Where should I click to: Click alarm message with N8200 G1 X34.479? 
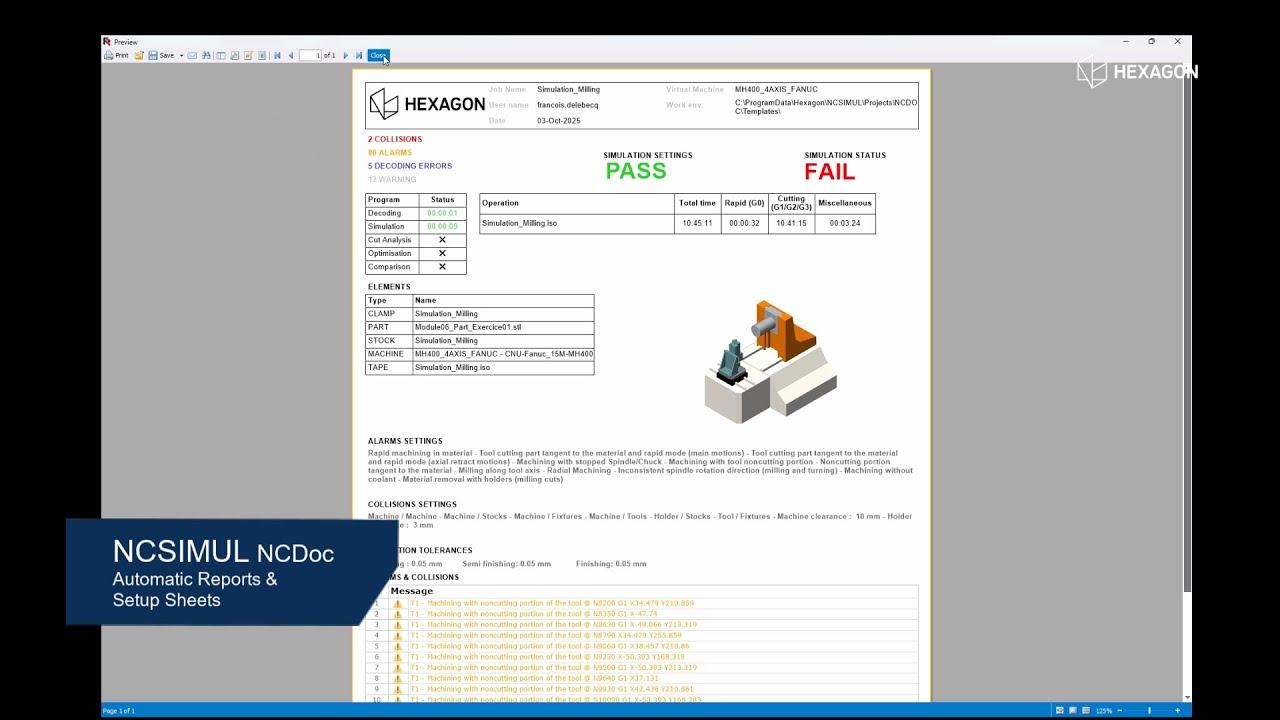click(x=552, y=603)
